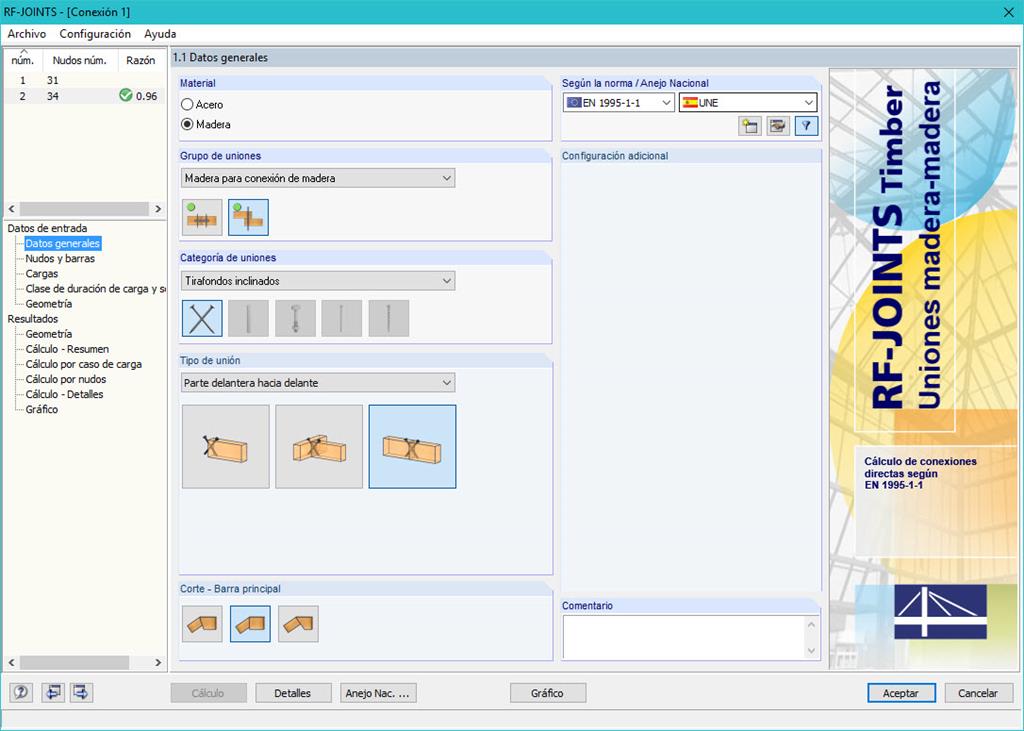This screenshot has width=1024, height=731.
Task: Click the bolt category icon
Action: (295, 319)
